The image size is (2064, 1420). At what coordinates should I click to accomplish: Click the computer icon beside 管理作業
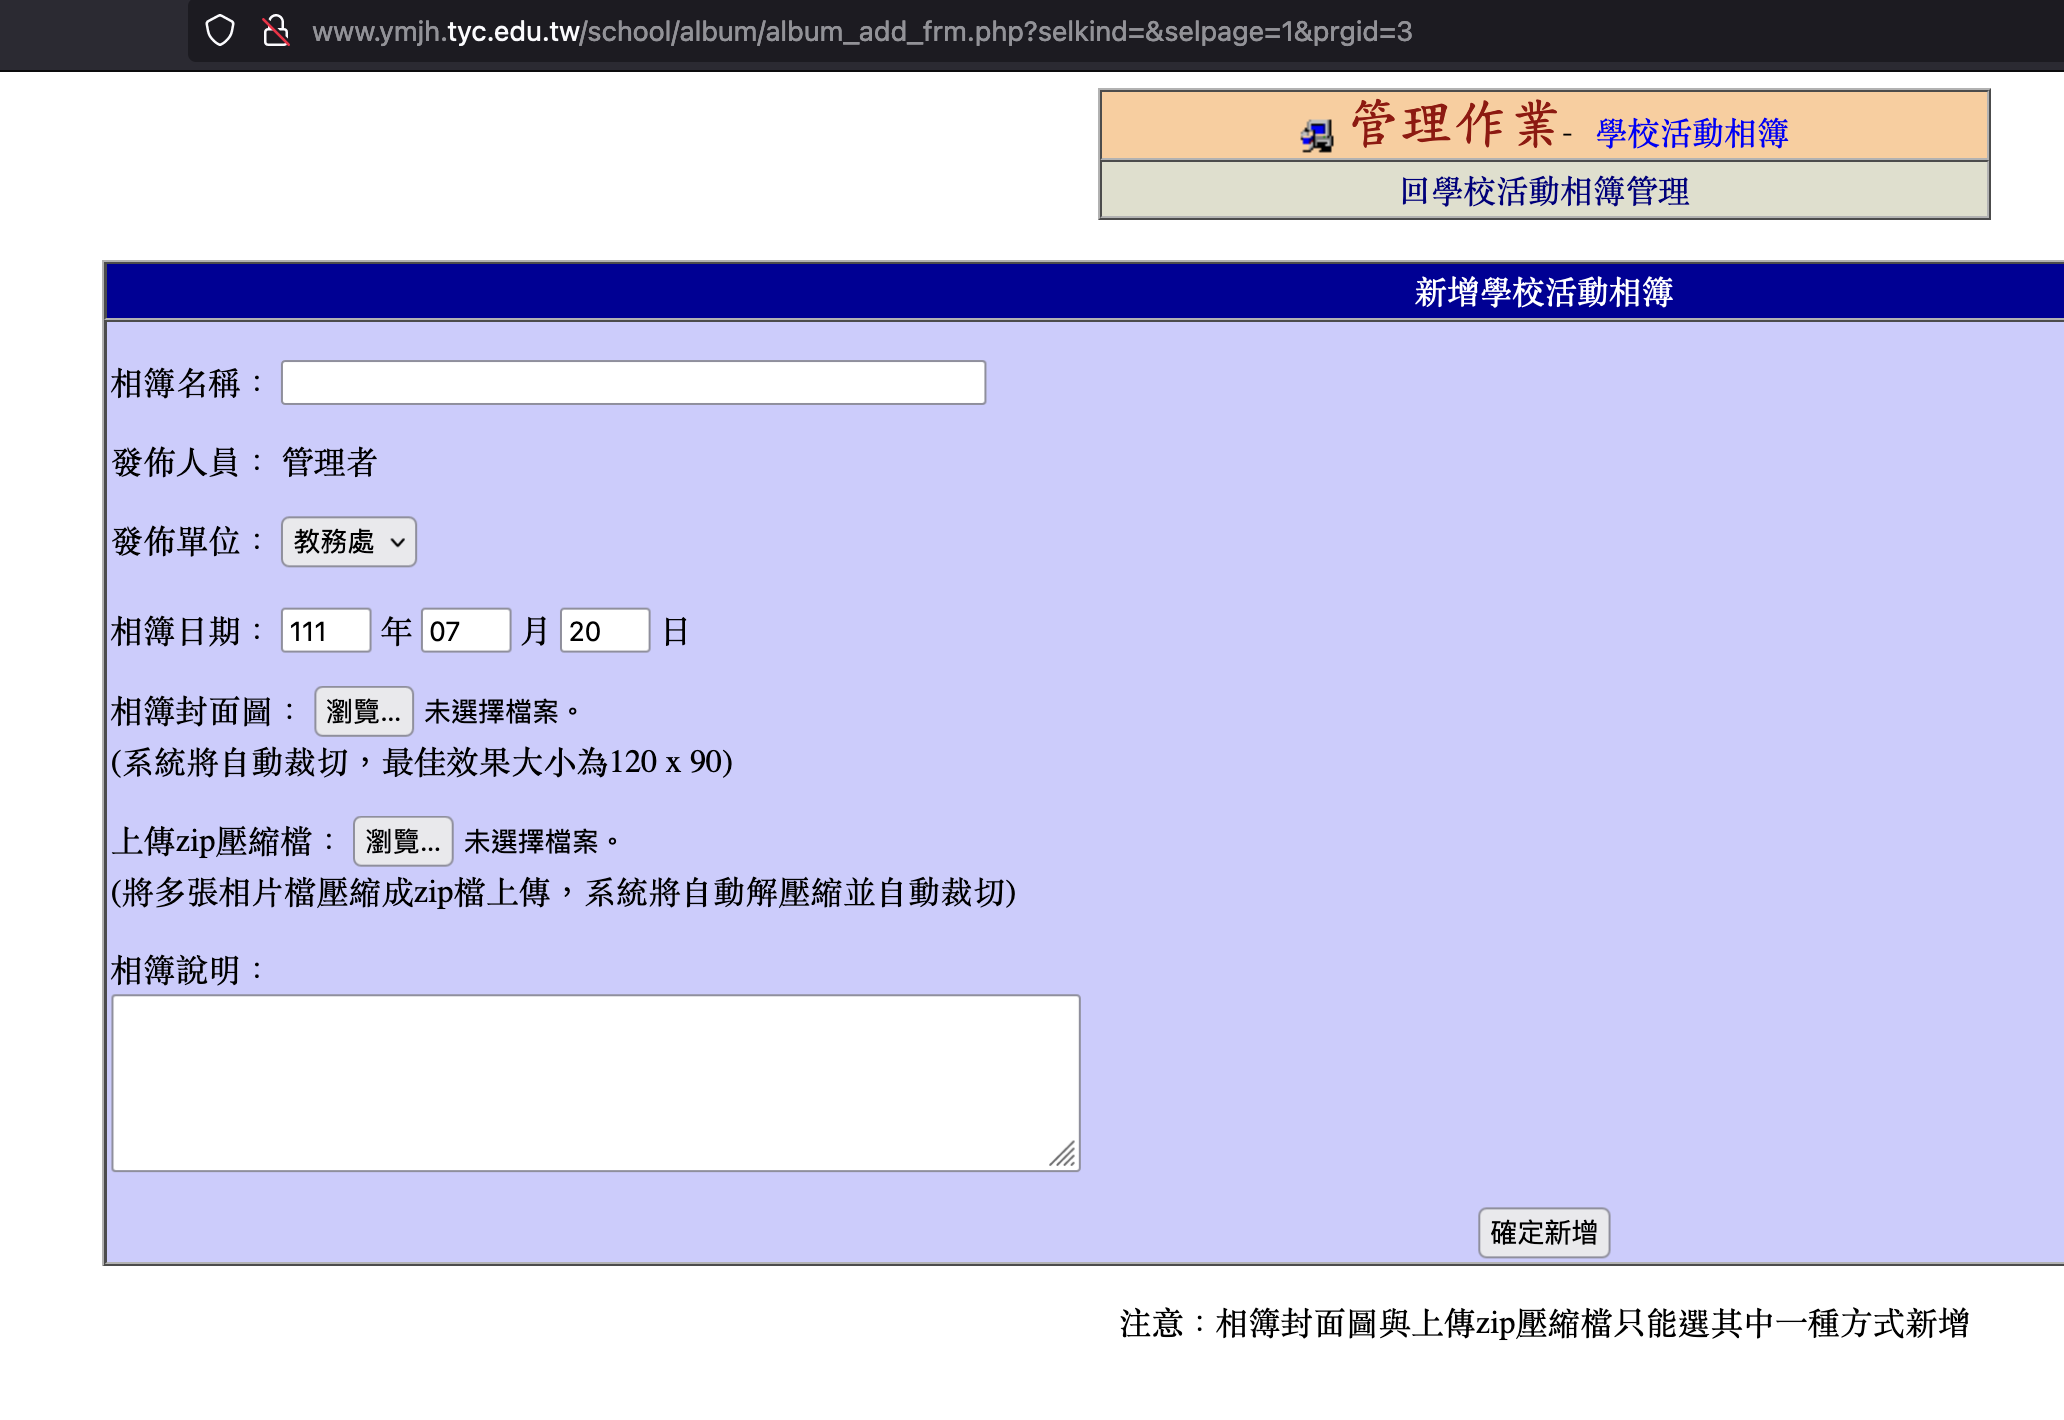tap(1317, 135)
